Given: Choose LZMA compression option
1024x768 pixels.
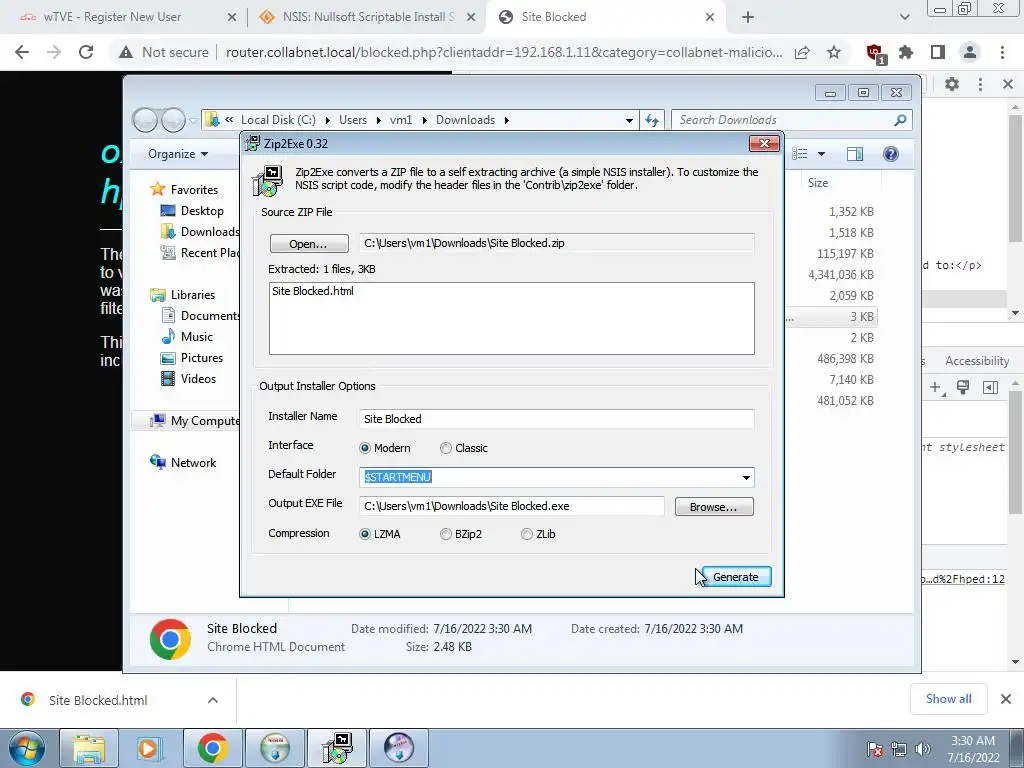Looking at the screenshot, I should [365, 534].
